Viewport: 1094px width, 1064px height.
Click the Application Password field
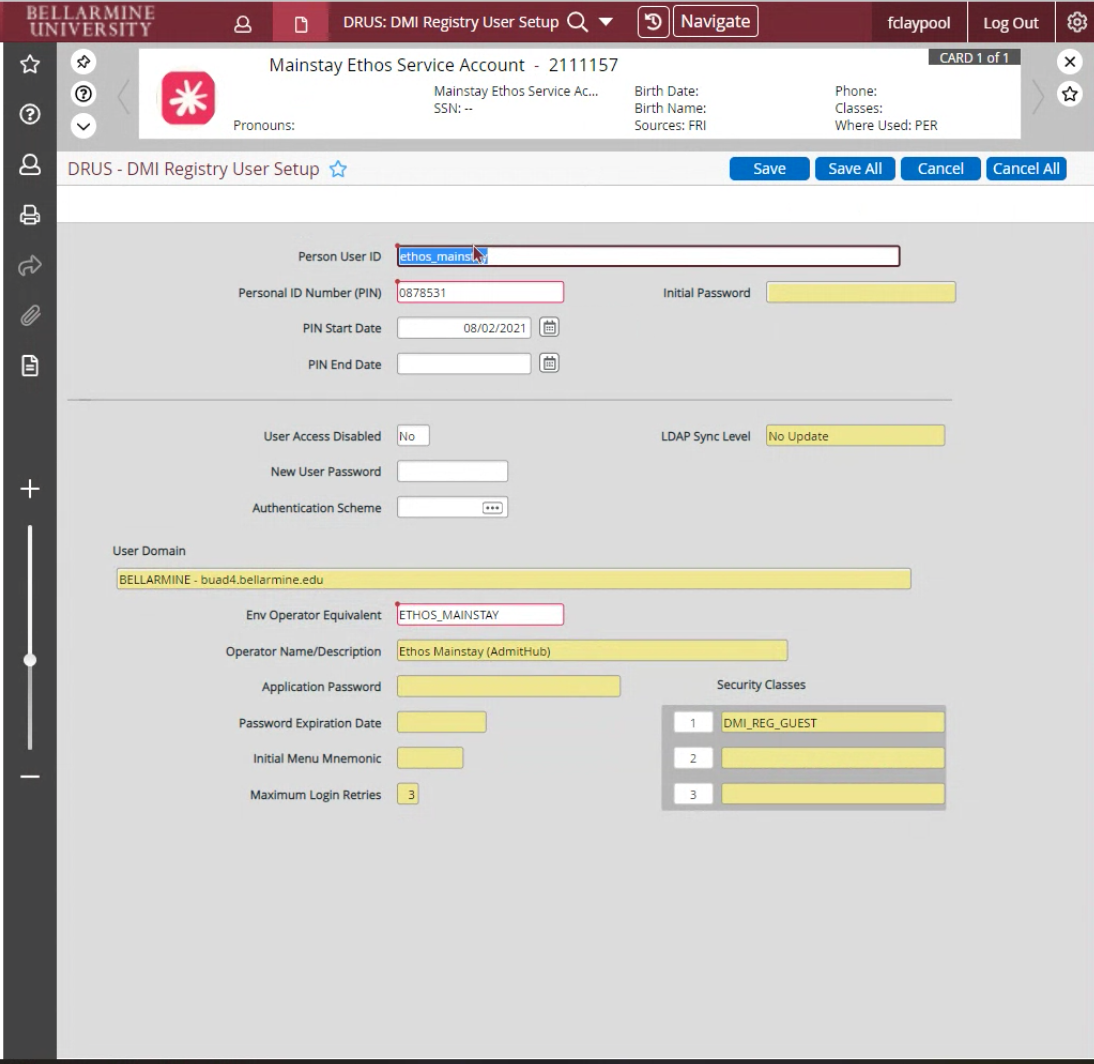point(508,687)
